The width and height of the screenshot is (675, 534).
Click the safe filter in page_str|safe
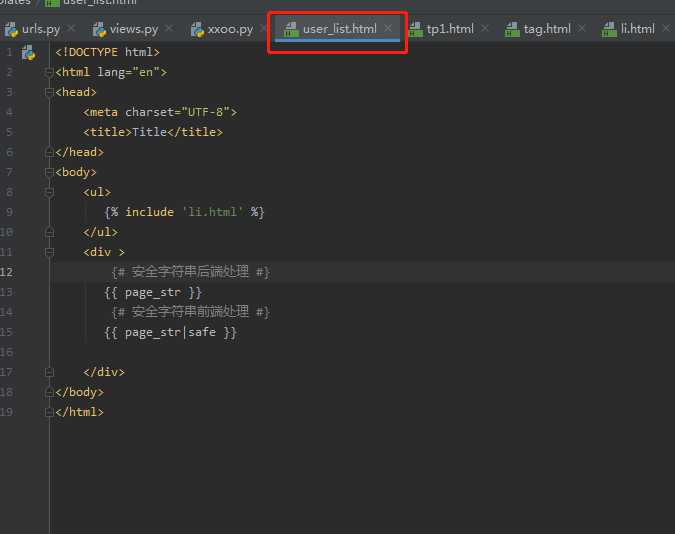pos(202,332)
